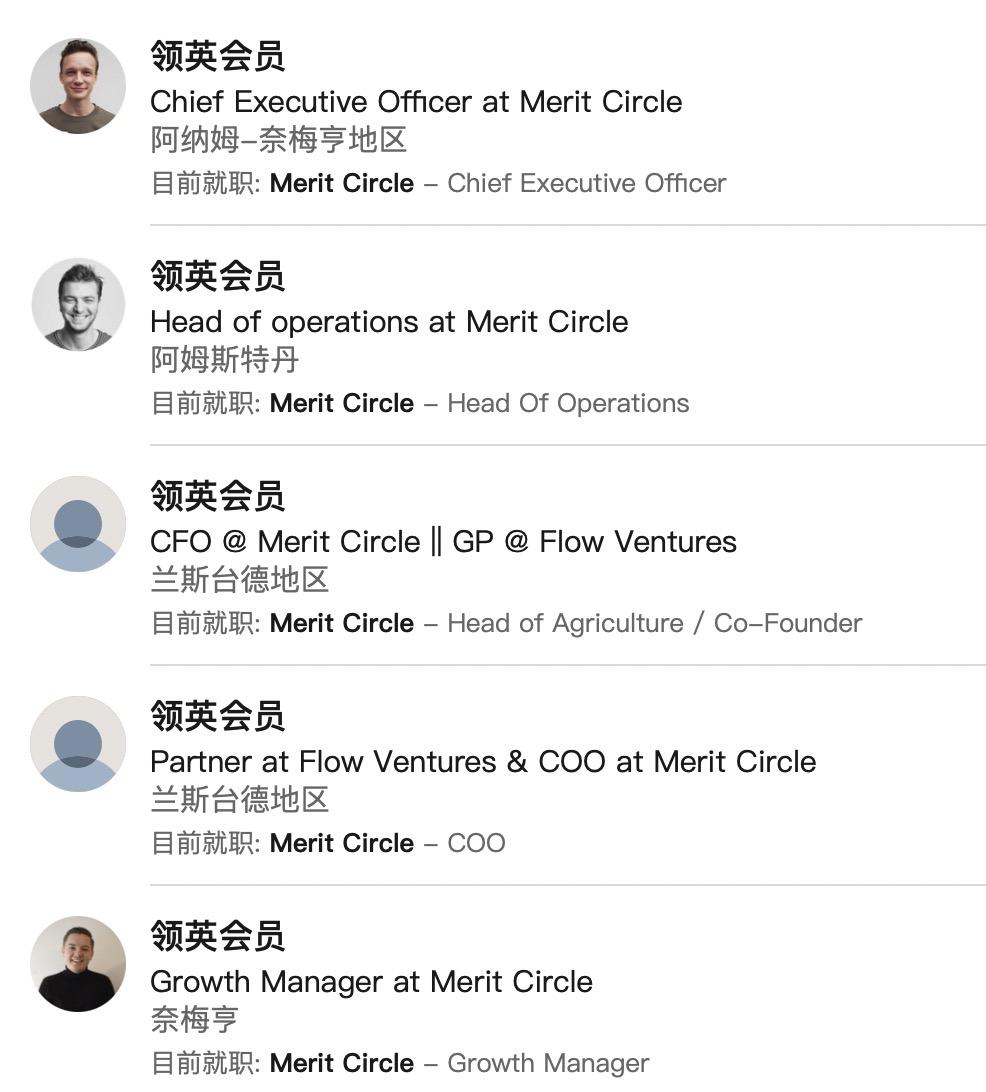The height and width of the screenshot is (1092, 986).
Task: Open 领英会员 above Partner at Flow Ventures
Action: click(217, 716)
